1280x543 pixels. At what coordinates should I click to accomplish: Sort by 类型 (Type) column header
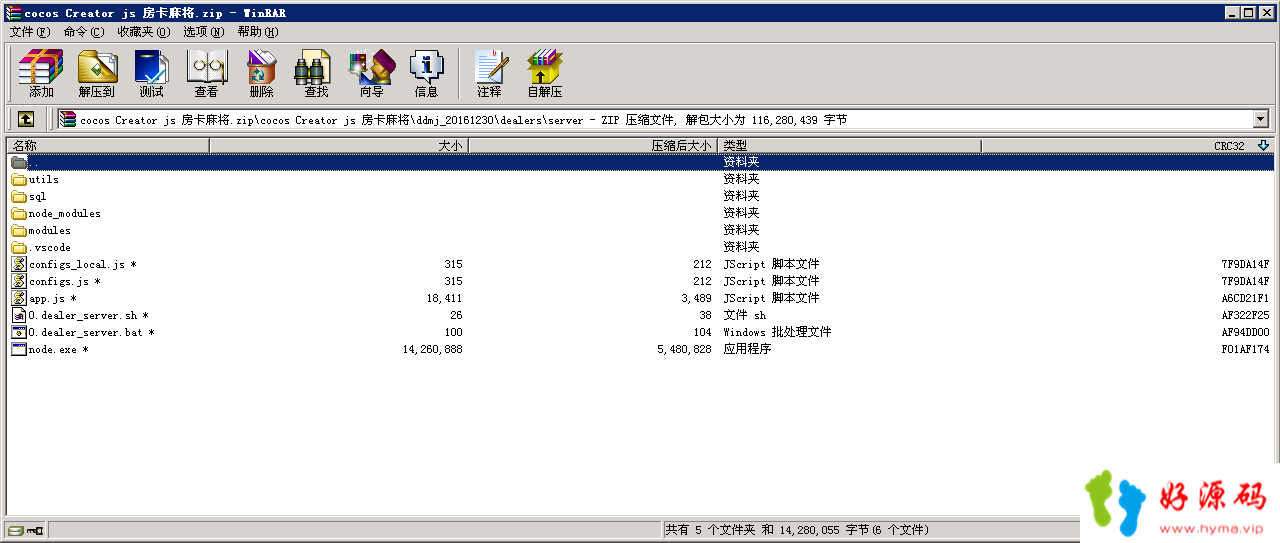850,146
